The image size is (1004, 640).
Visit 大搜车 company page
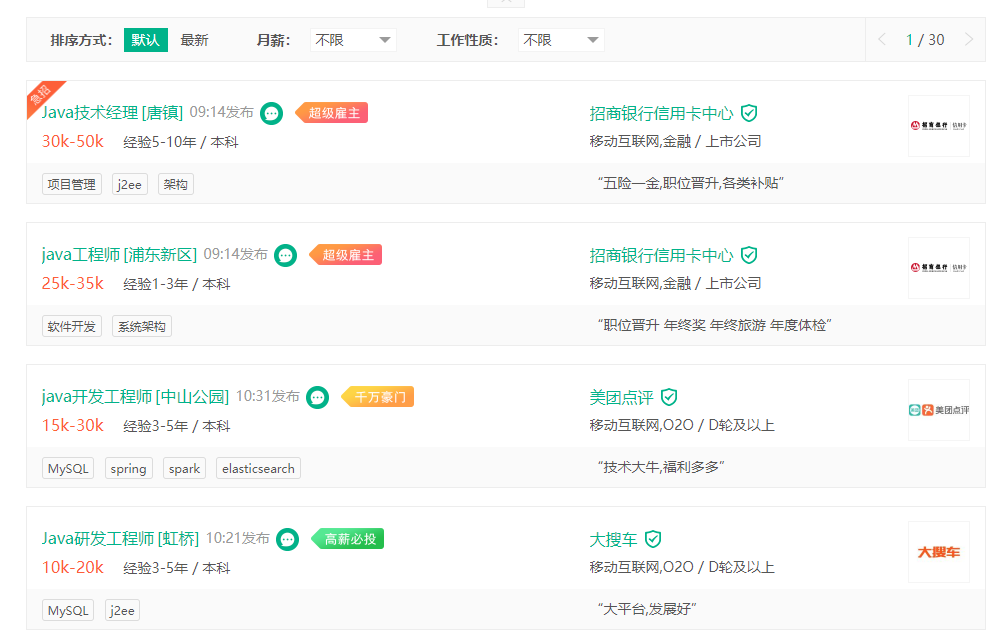point(613,540)
